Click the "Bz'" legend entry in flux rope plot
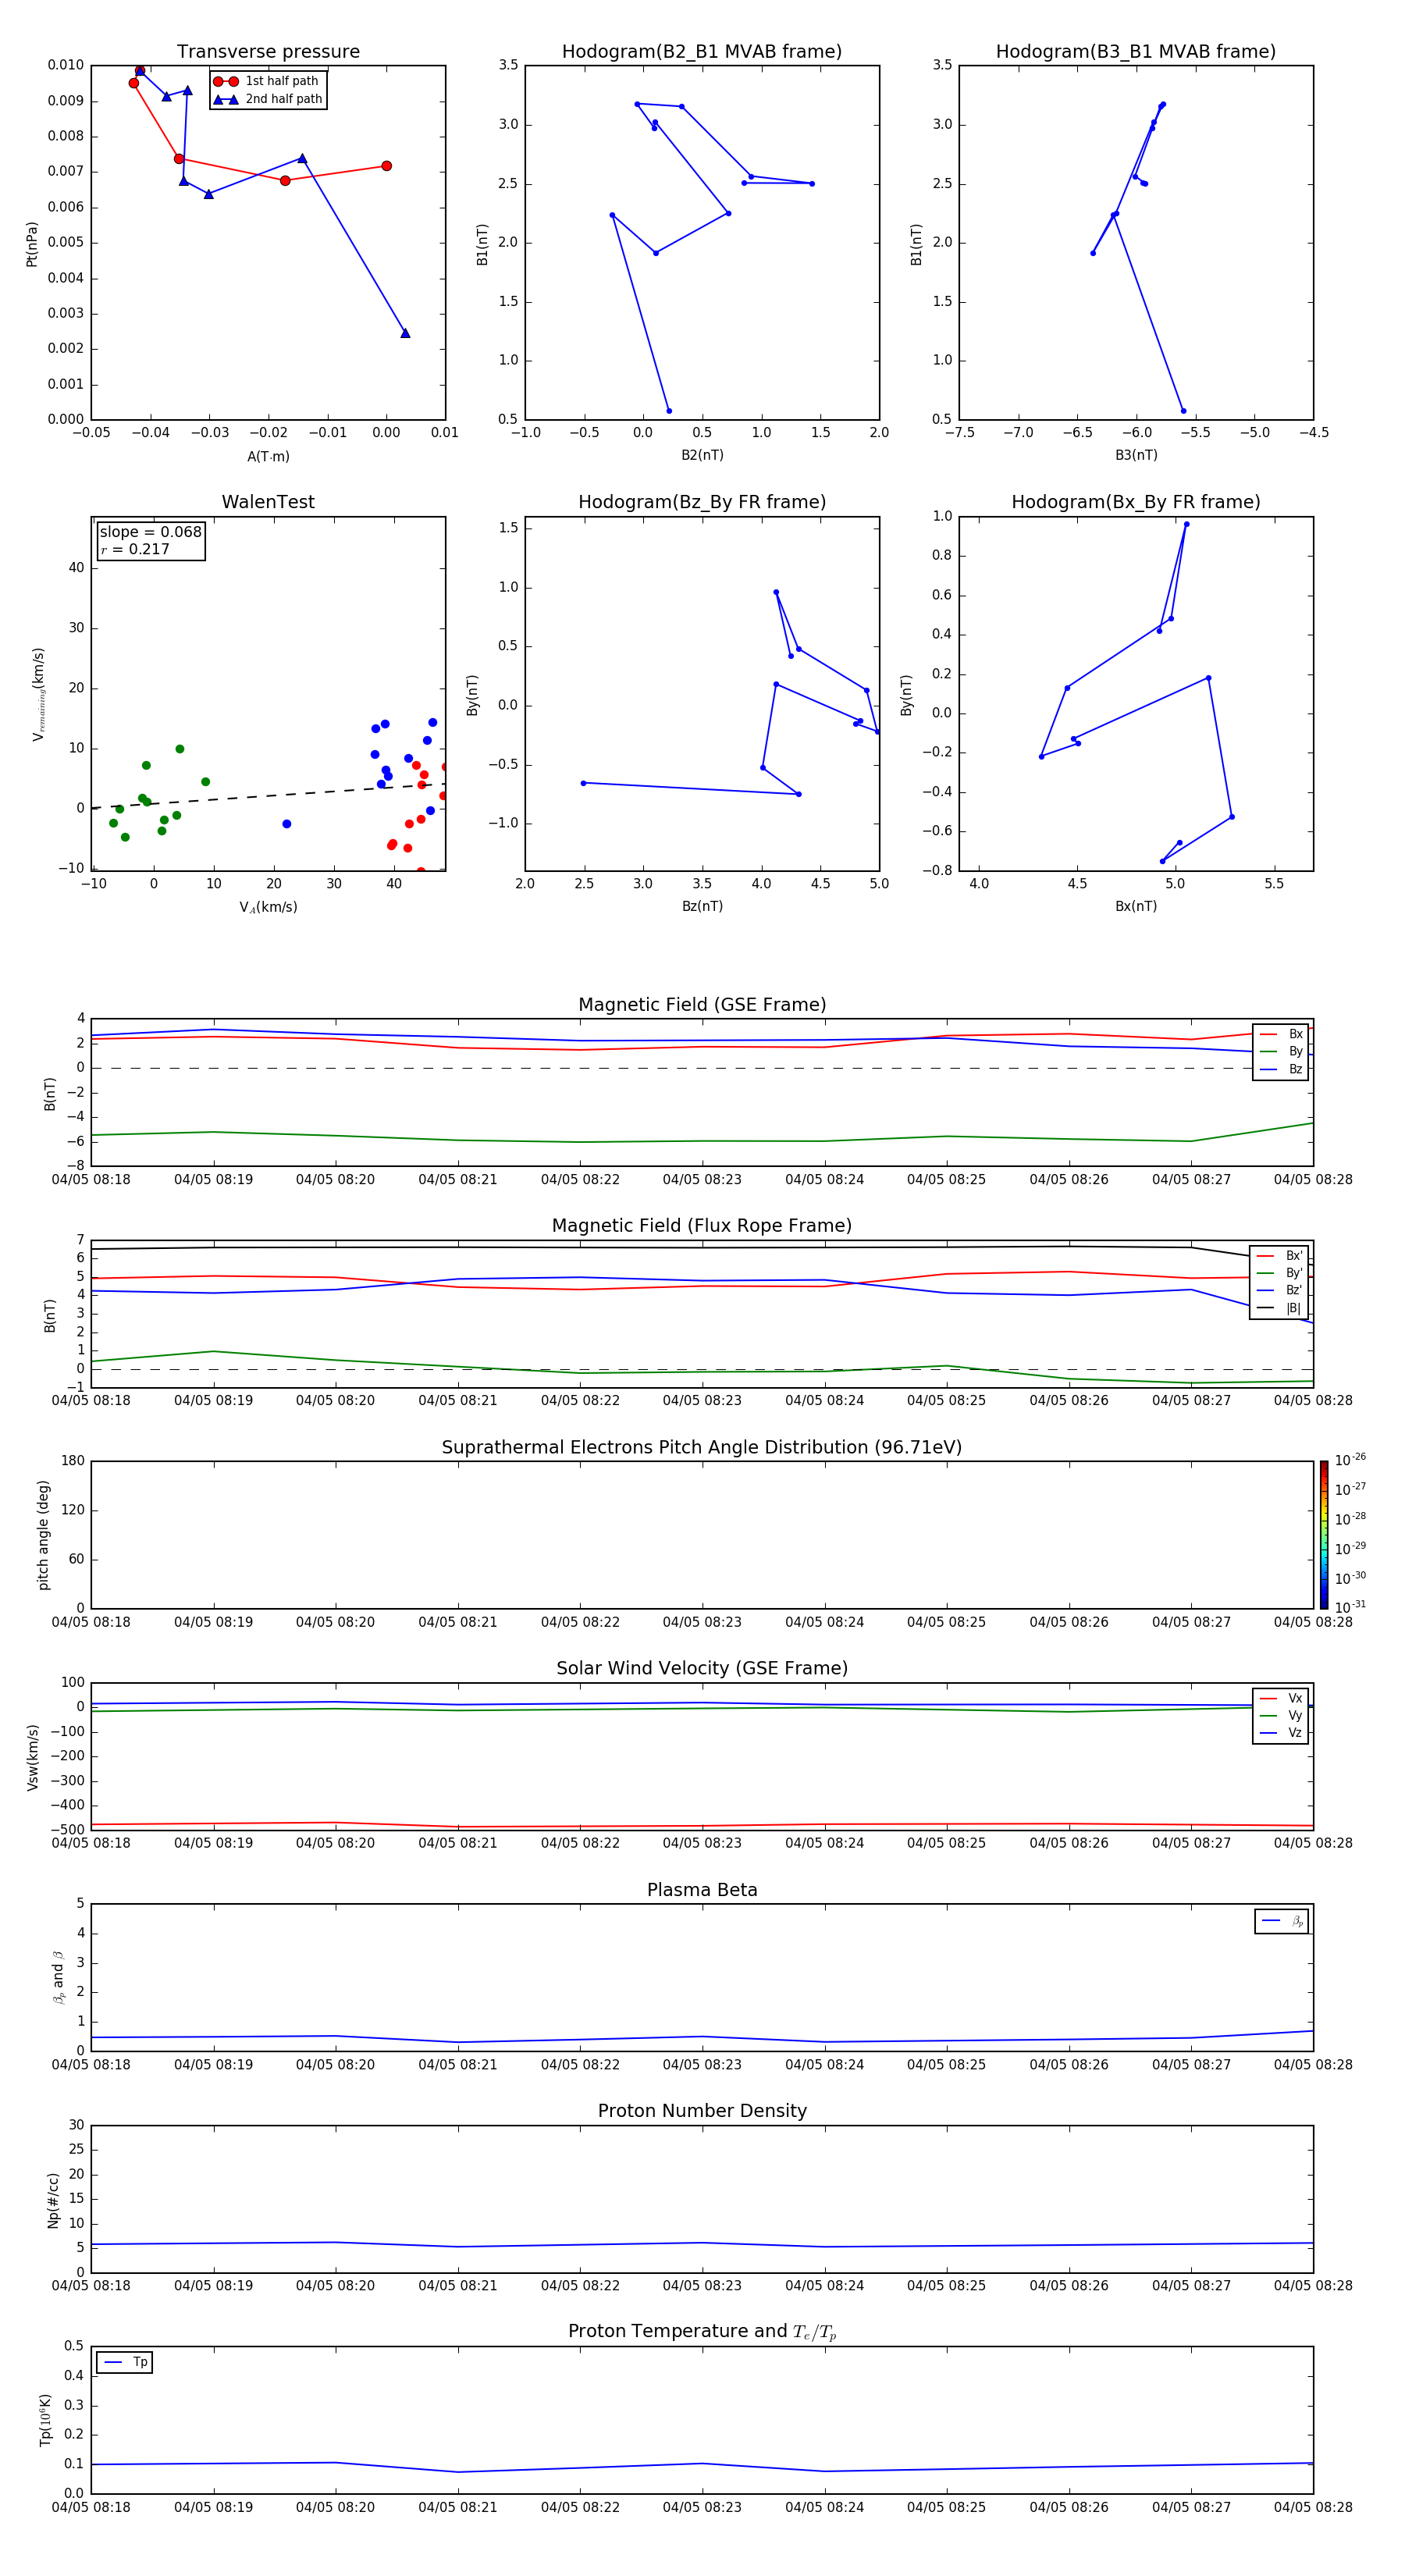Image resolution: width=1405 pixels, height=2576 pixels. (x=1280, y=1291)
